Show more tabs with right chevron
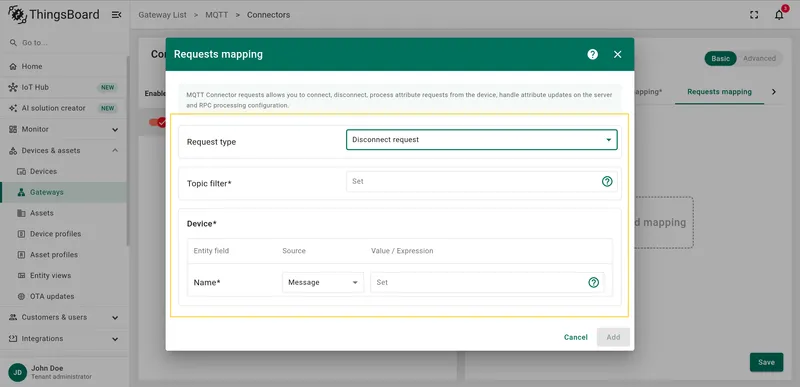The image size is (800, 387). [x=773, y=92]
